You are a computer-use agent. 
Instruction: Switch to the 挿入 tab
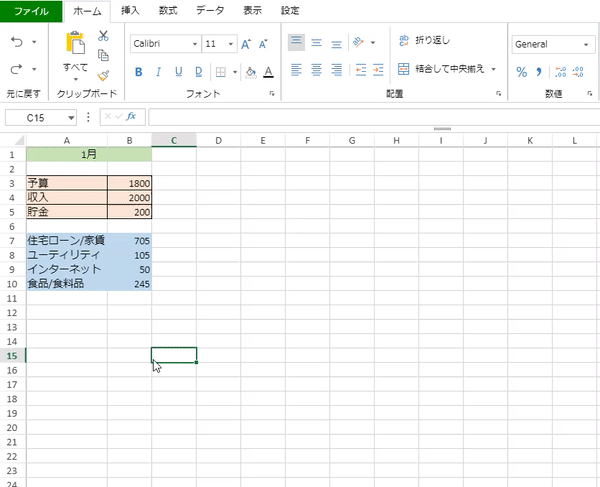130,10
